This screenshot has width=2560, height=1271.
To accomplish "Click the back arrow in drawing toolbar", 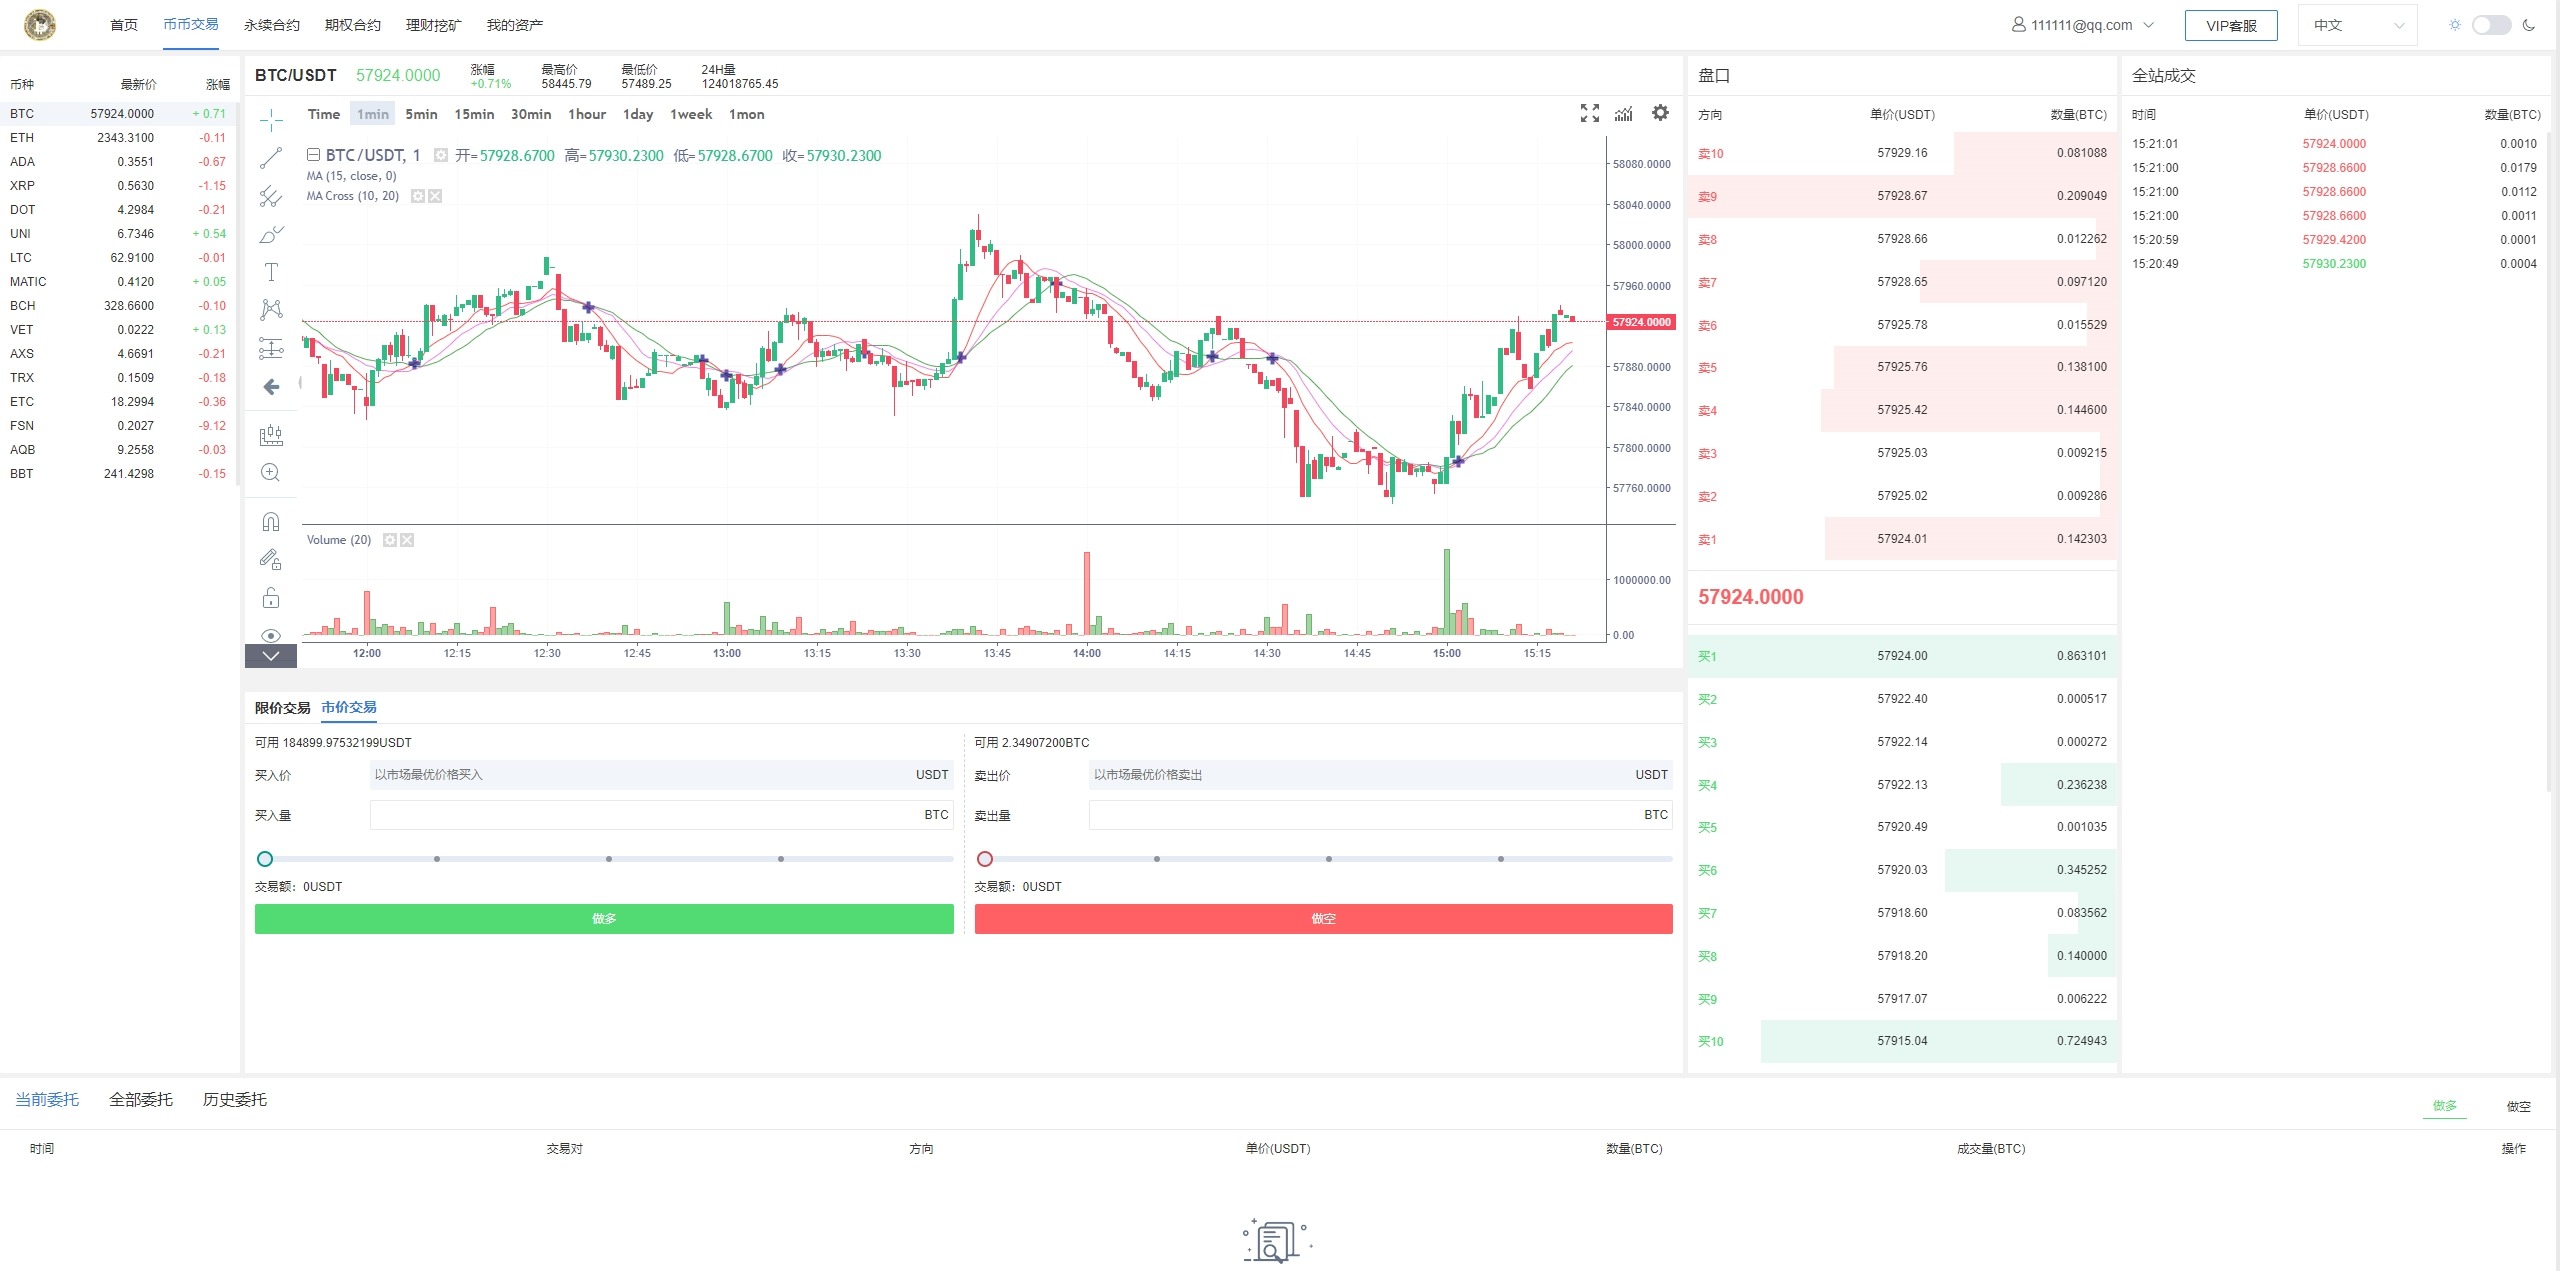I will (x=271, y=387).
